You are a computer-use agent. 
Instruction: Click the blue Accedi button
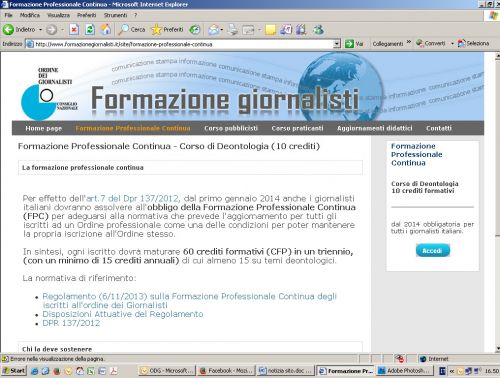(432, 251)
